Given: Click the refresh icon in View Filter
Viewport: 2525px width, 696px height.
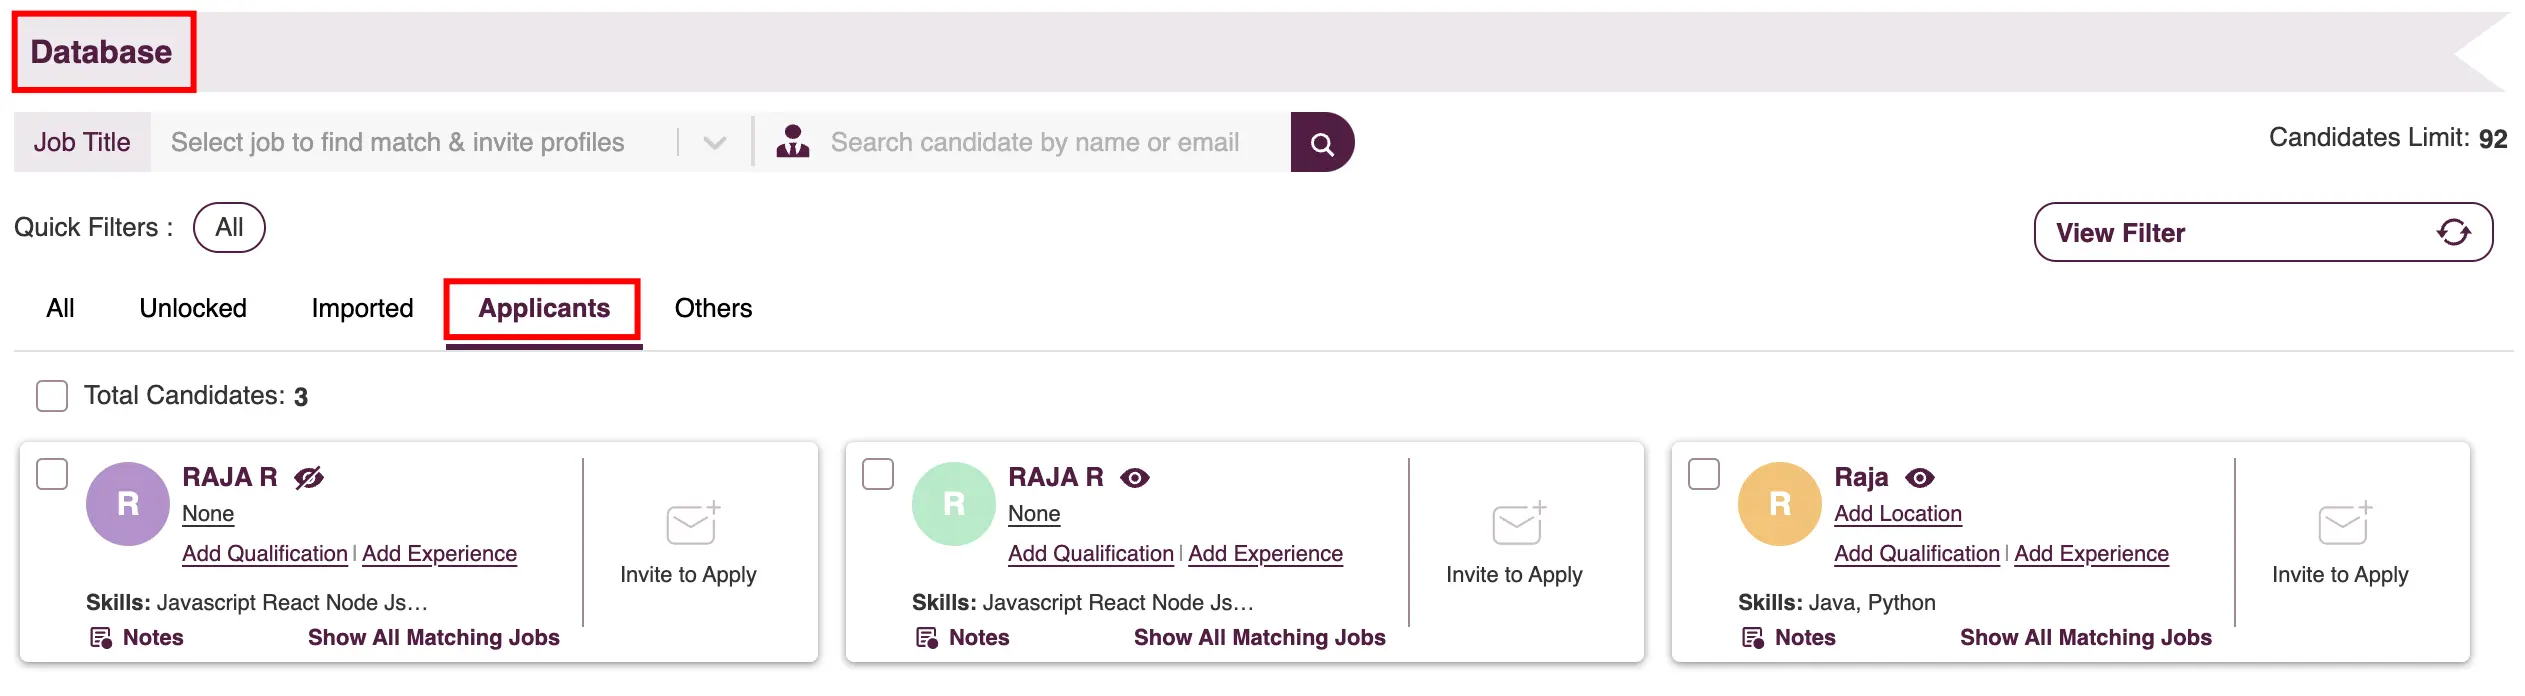Looking at the screenshot, I should click(2452, 233).
